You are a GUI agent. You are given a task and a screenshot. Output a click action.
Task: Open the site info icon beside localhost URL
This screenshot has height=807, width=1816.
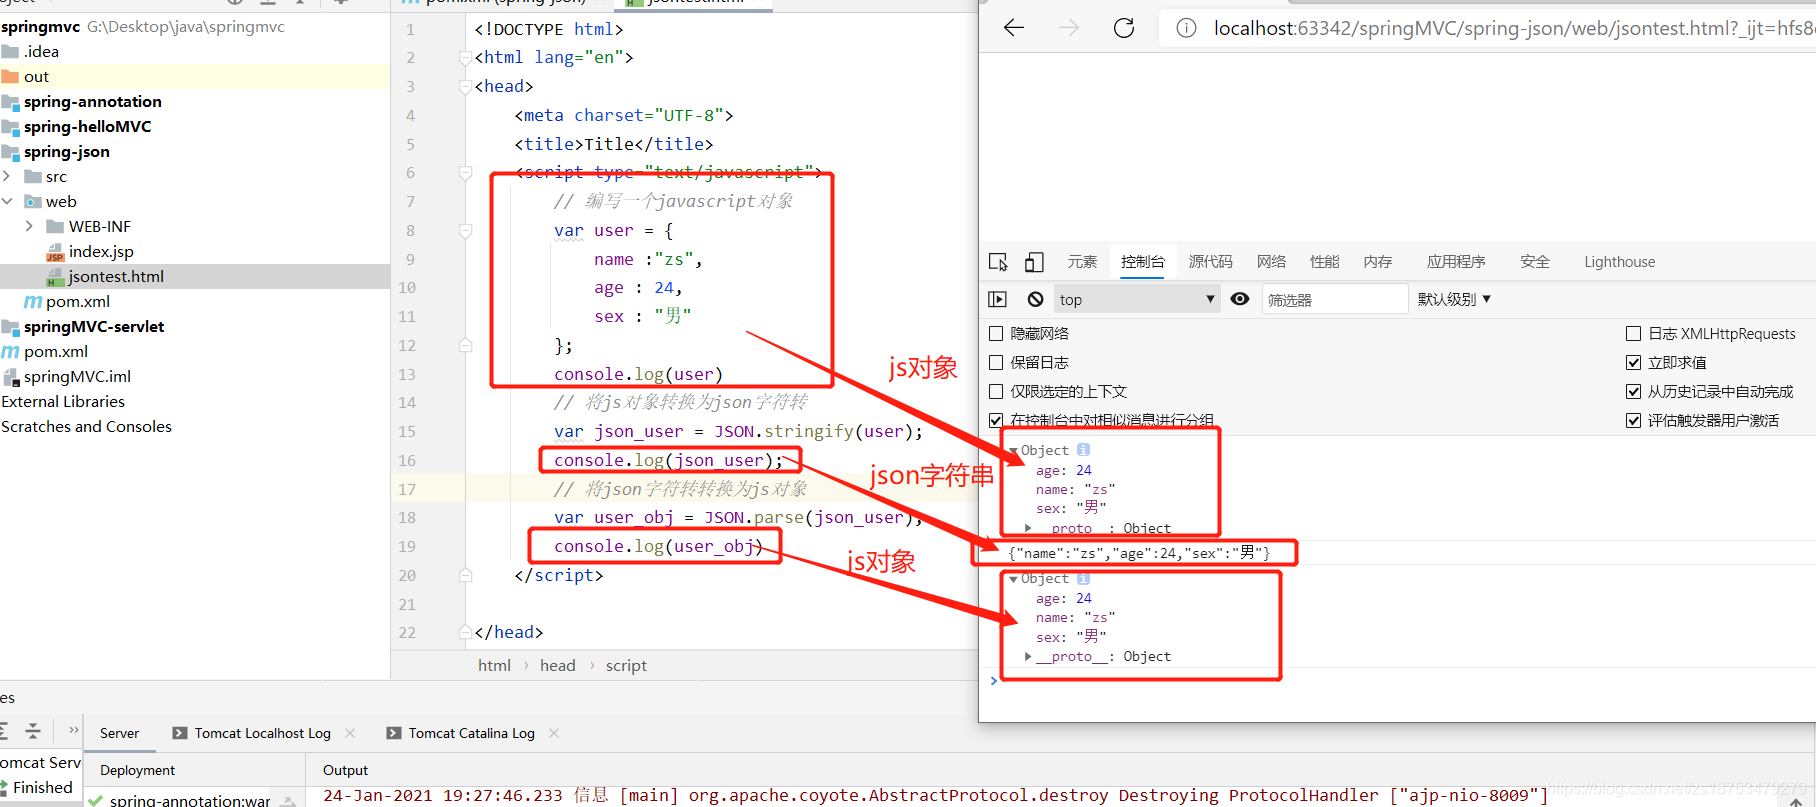tap(1186, 28)
